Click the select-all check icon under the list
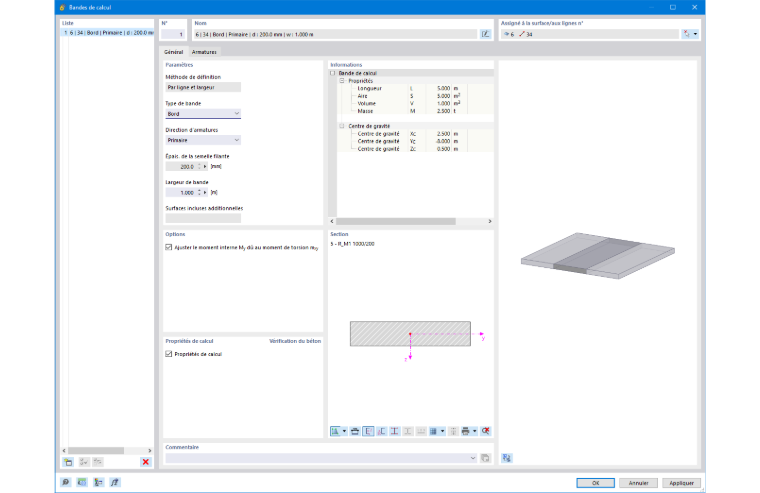 pyautogui.click(x=84, y=462)
